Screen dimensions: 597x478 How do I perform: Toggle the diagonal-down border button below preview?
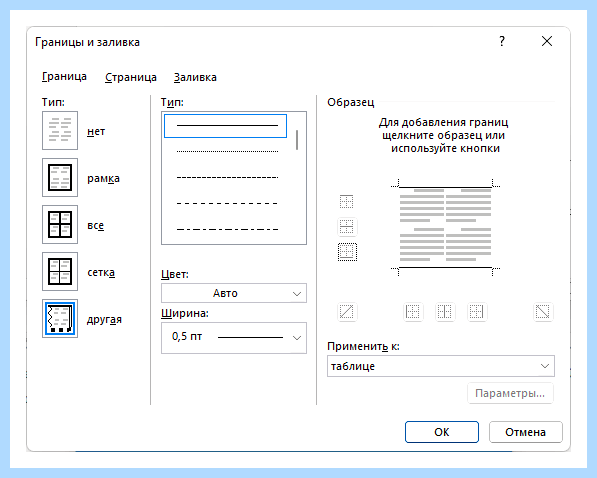point(543,312)
